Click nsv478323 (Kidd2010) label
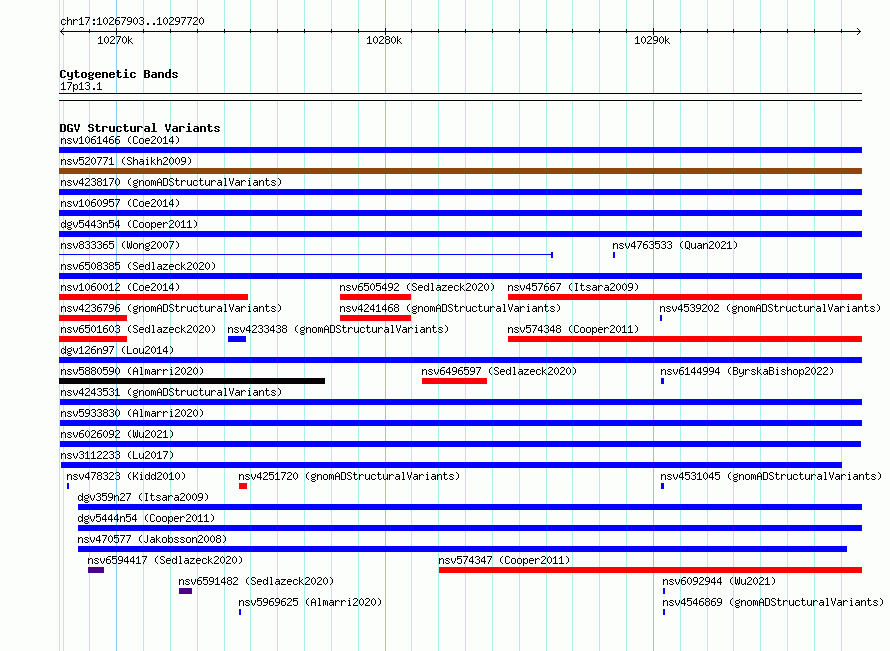 [x=126, y=476]
